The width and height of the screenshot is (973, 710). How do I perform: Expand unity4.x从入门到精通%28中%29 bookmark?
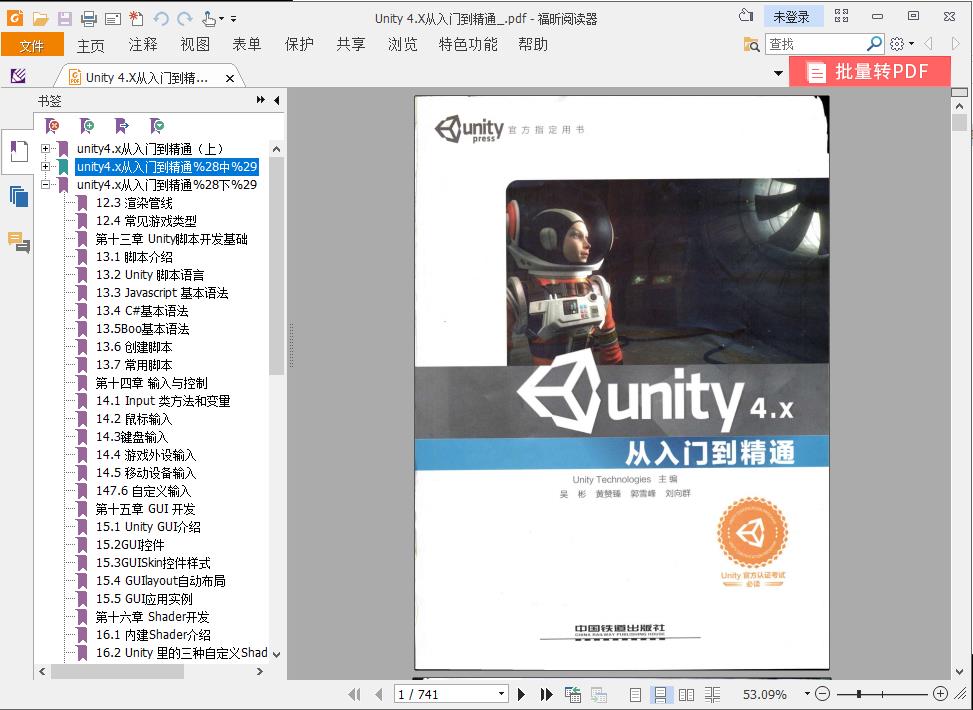click(45, 166)
